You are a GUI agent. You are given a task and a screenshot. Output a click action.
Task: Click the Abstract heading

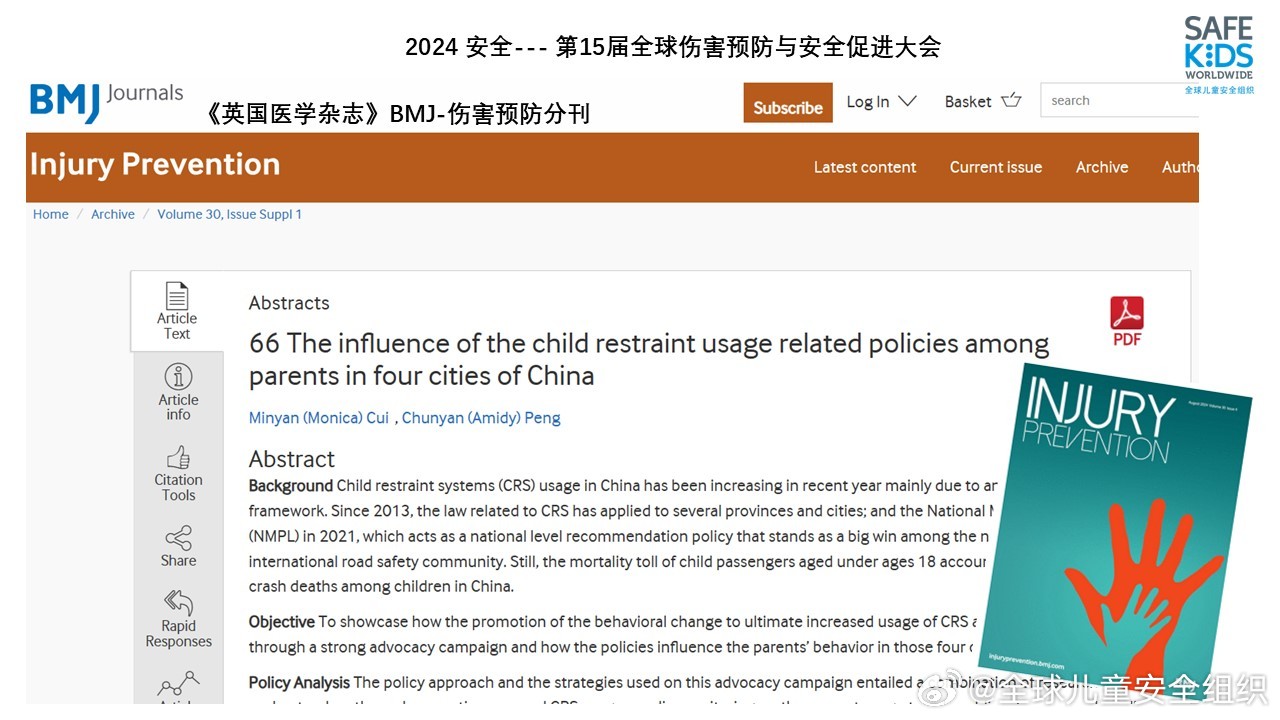click(x=292, y=459)
